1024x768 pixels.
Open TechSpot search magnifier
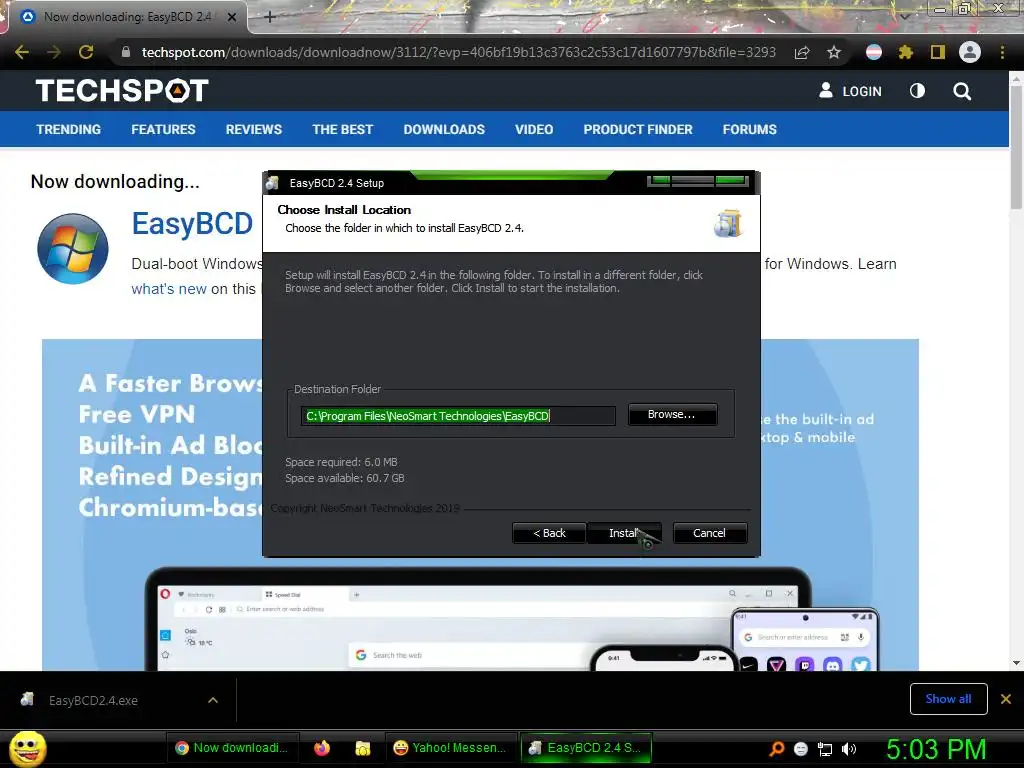(x=962, y=91)
